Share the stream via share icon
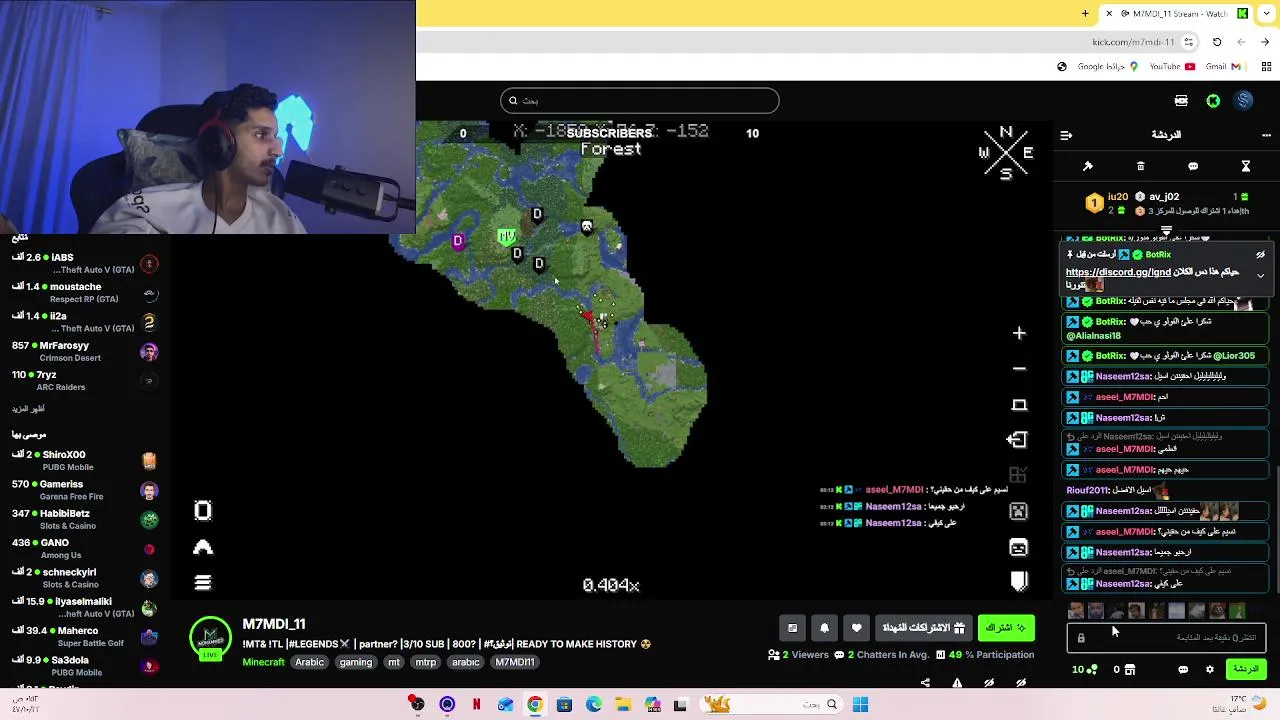This screenshot has width=1280, height=720. point(925,684)
